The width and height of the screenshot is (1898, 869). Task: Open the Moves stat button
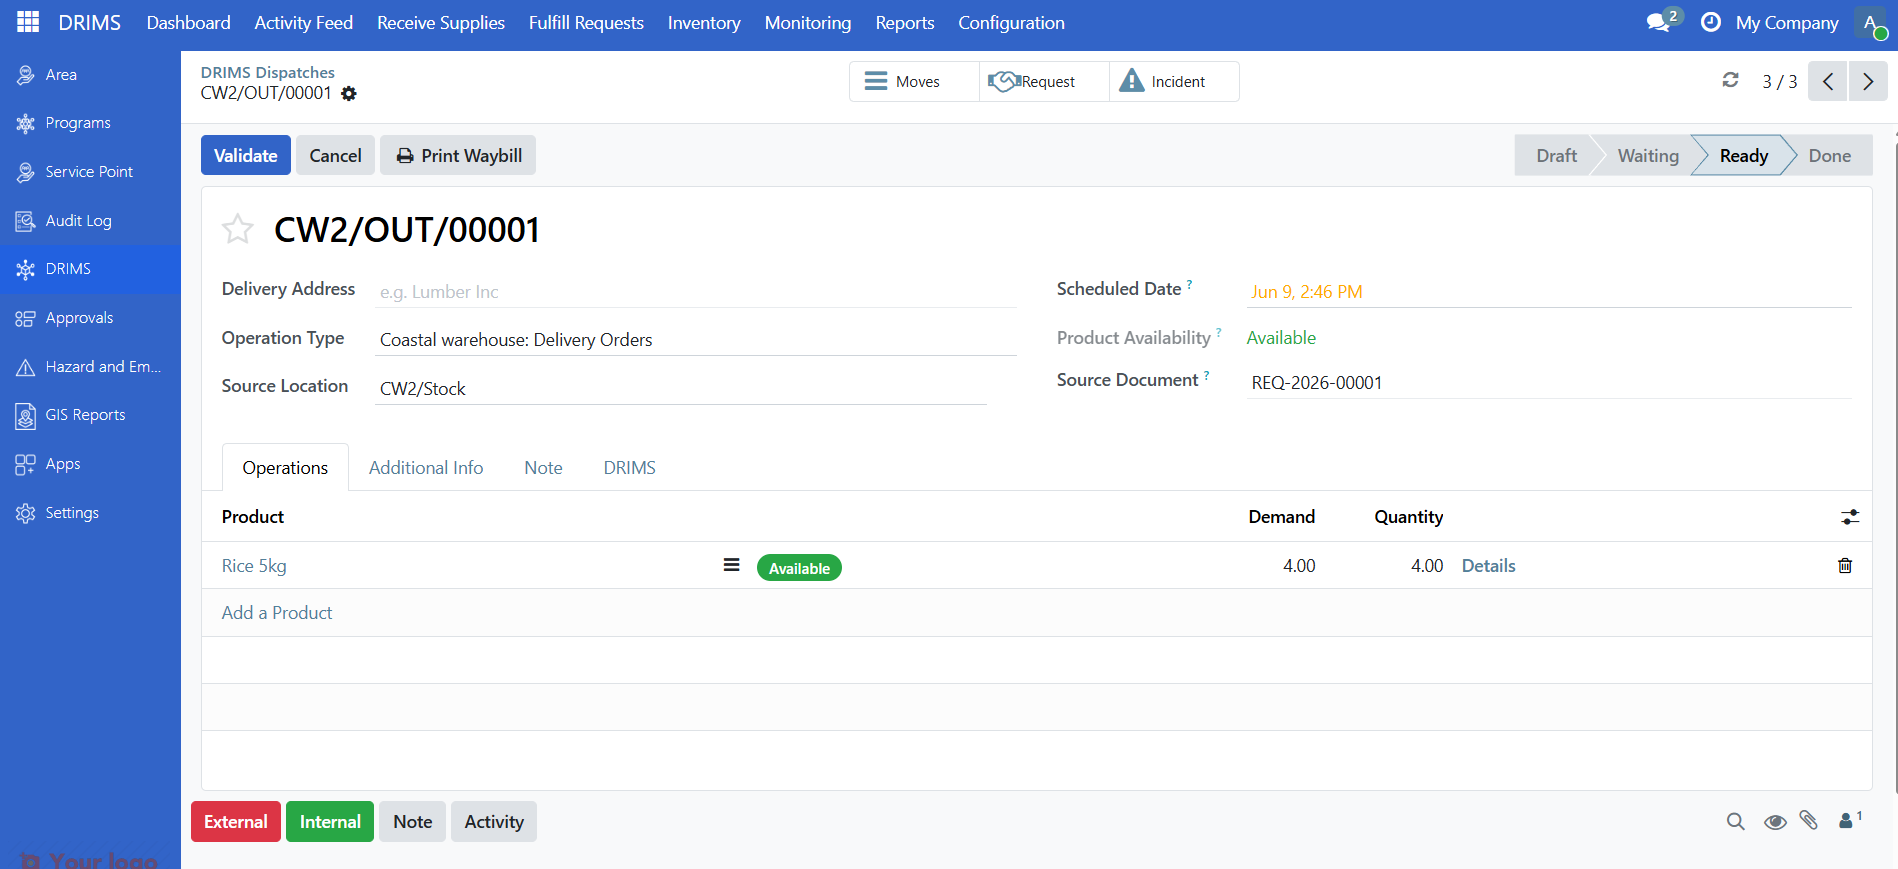914,81
